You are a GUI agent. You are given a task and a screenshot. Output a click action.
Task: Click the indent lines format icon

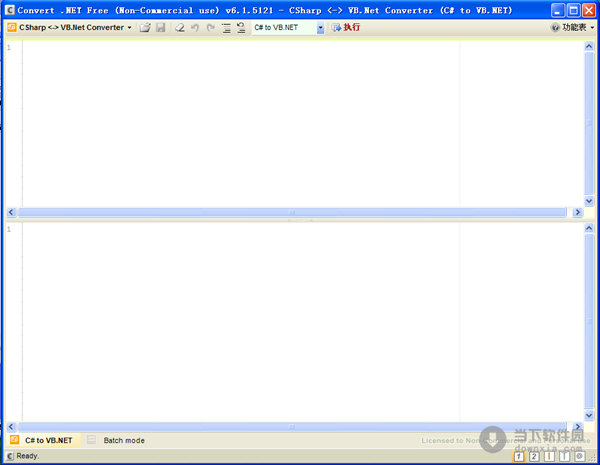[x=226, y=28]
